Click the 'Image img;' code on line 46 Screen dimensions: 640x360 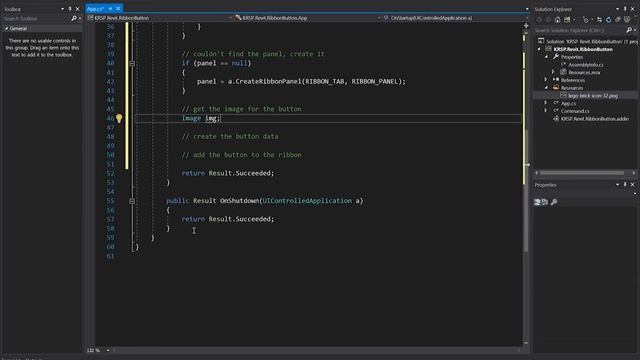point(201,118)
